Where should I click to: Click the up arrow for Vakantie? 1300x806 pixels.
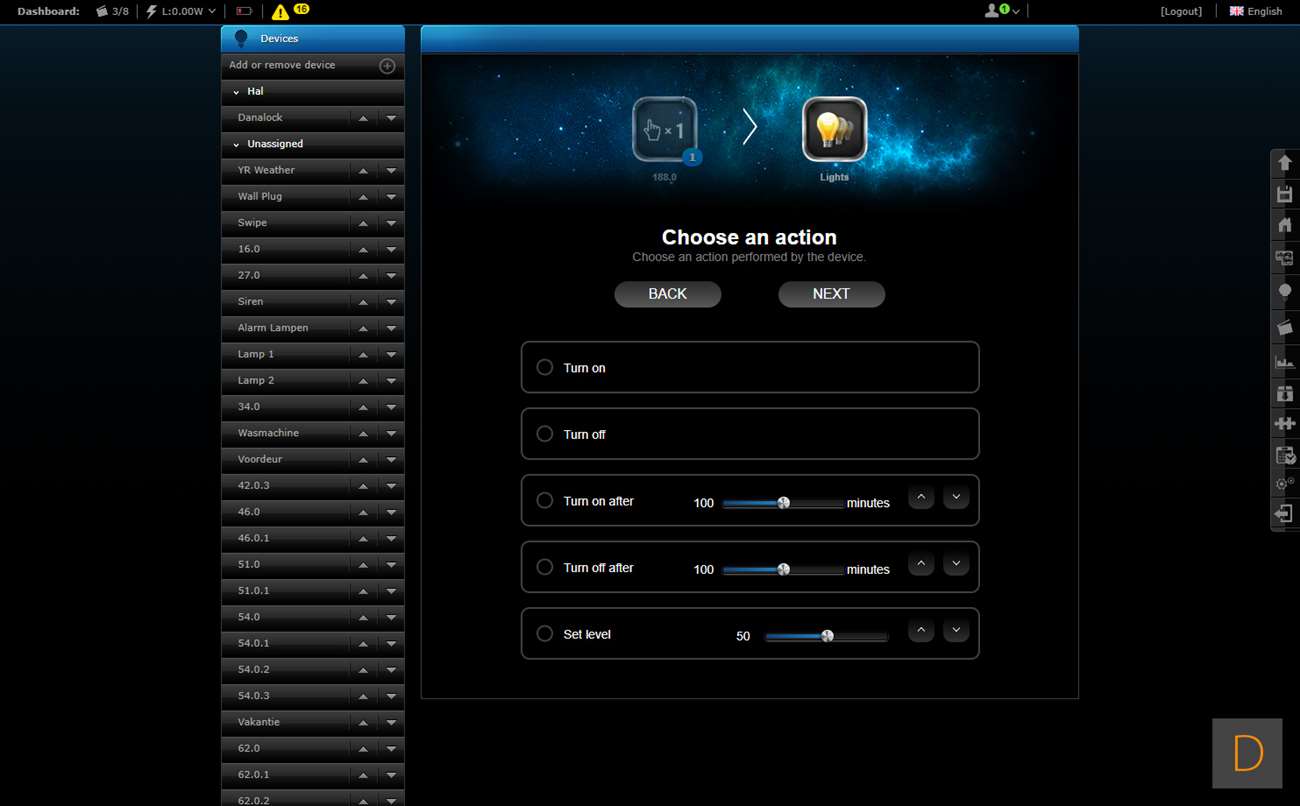pos(363,723)
